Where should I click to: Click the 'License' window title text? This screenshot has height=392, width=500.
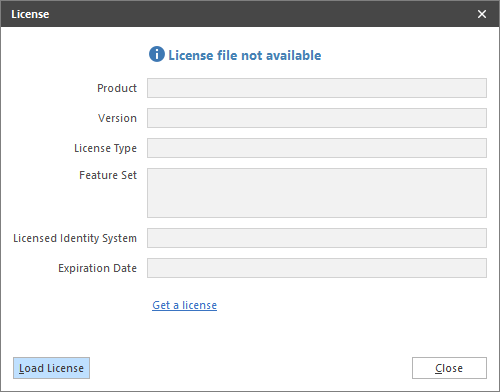[30, 14]
